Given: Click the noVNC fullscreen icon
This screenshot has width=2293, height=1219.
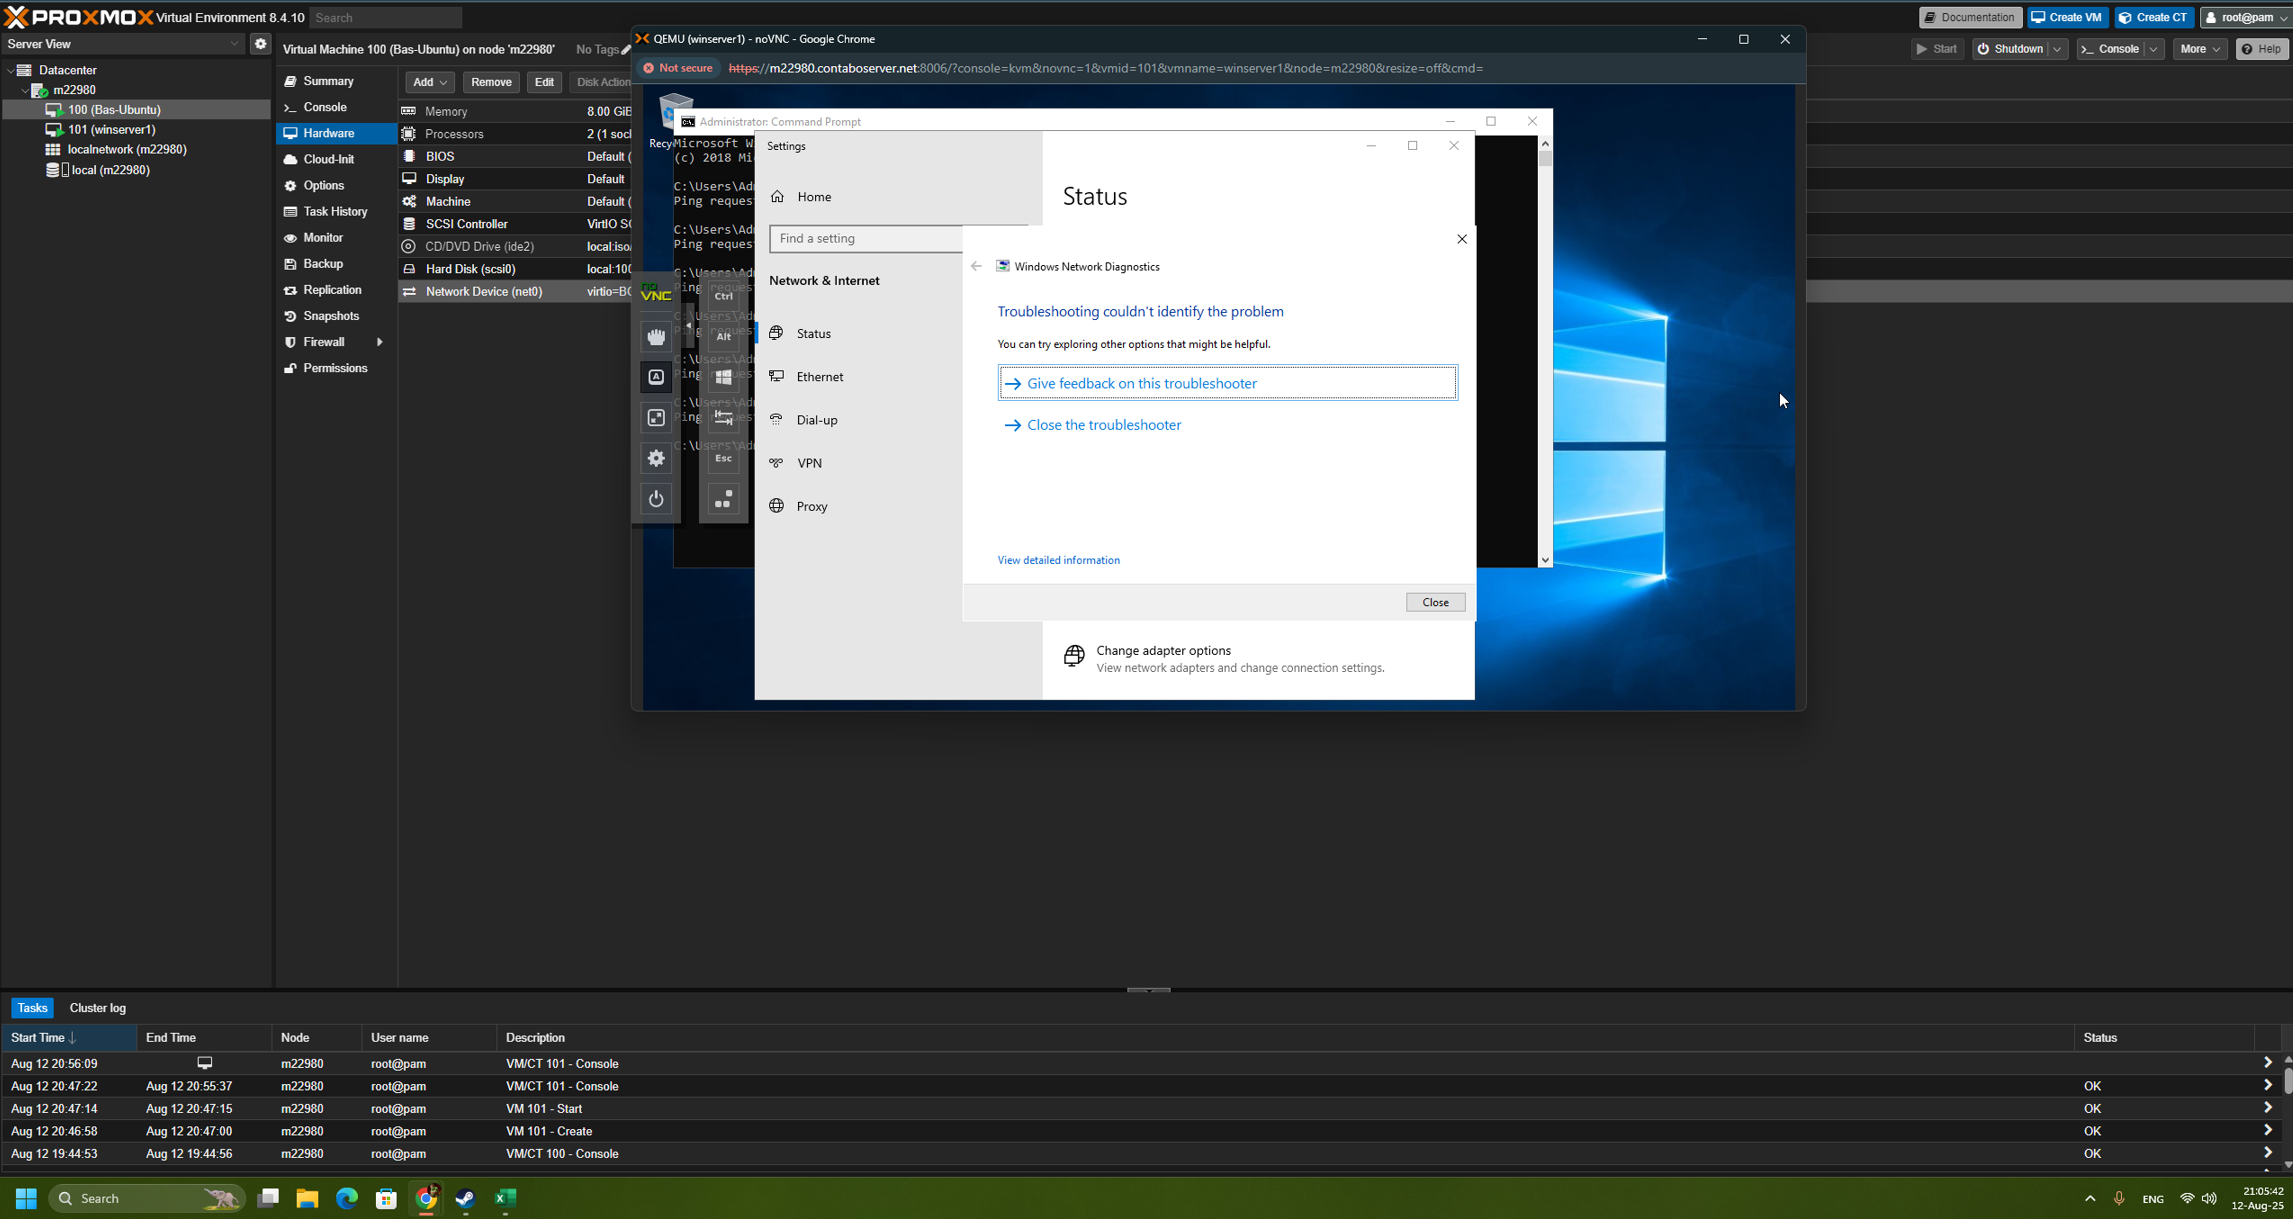Looking at the screenshot, I should [656, 418].
